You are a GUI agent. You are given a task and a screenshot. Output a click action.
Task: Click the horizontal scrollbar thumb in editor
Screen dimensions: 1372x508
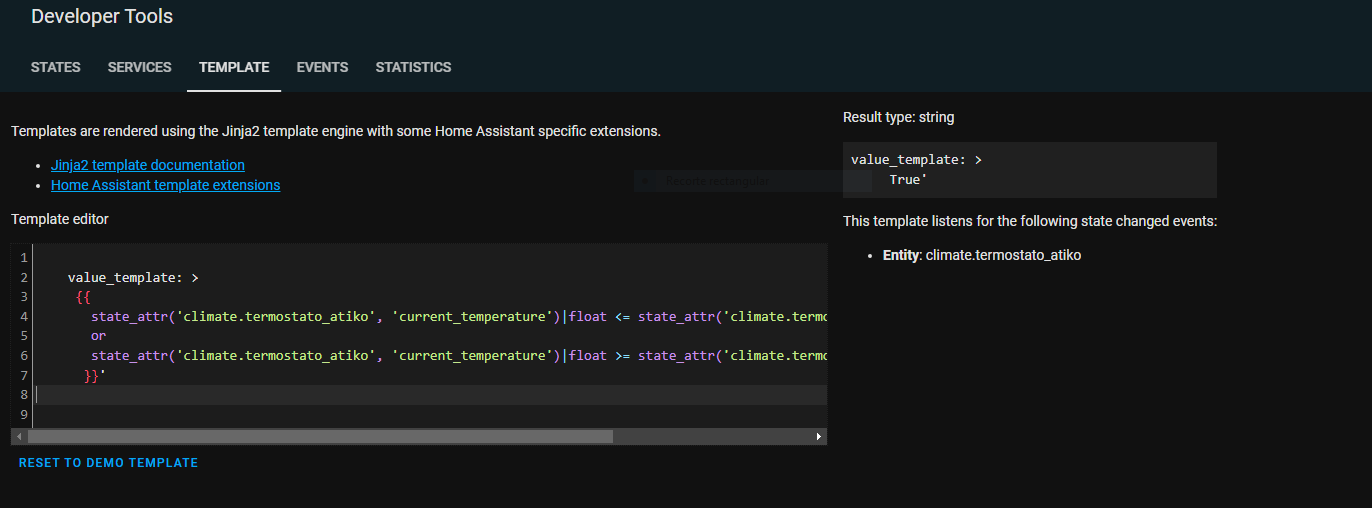coord(320,437)
